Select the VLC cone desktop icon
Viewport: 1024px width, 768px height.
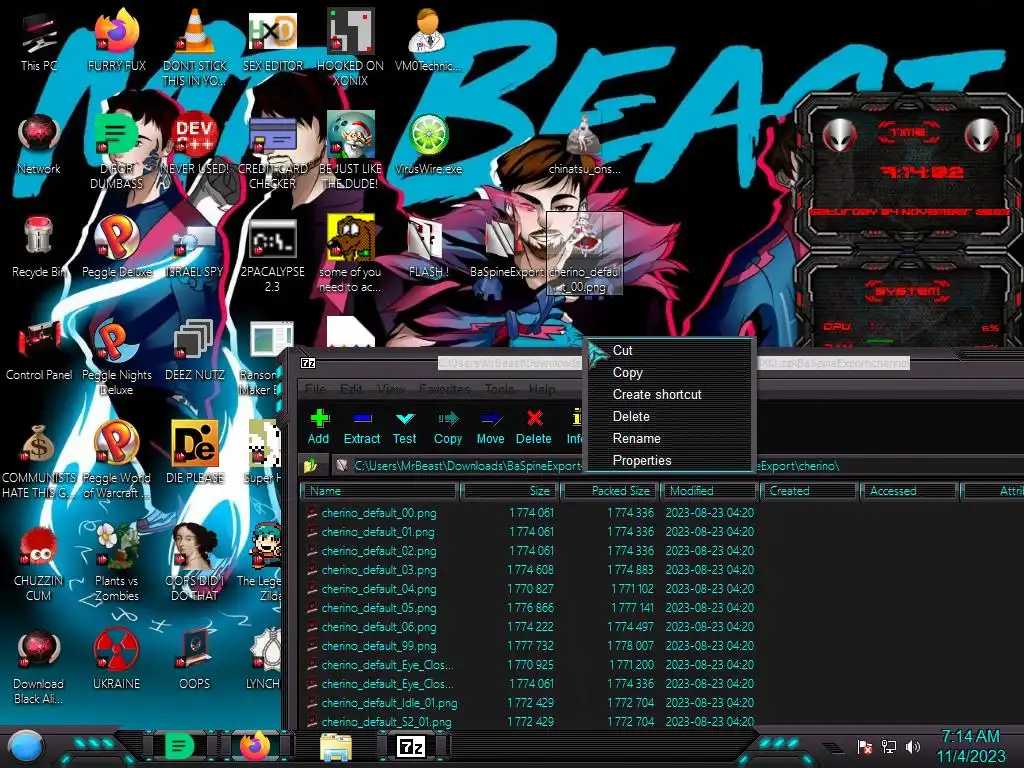click(195, 47)
